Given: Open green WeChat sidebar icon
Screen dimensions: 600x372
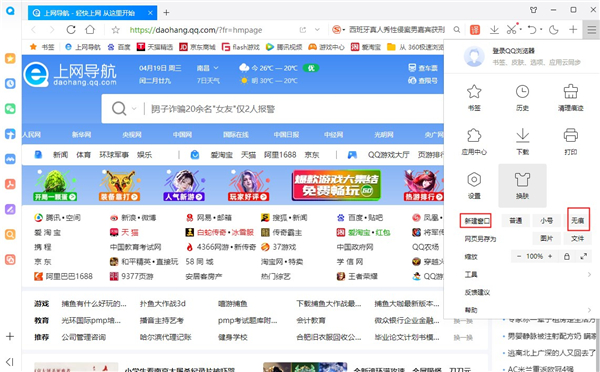Looking at the screenshot, I should click(10, 109).
